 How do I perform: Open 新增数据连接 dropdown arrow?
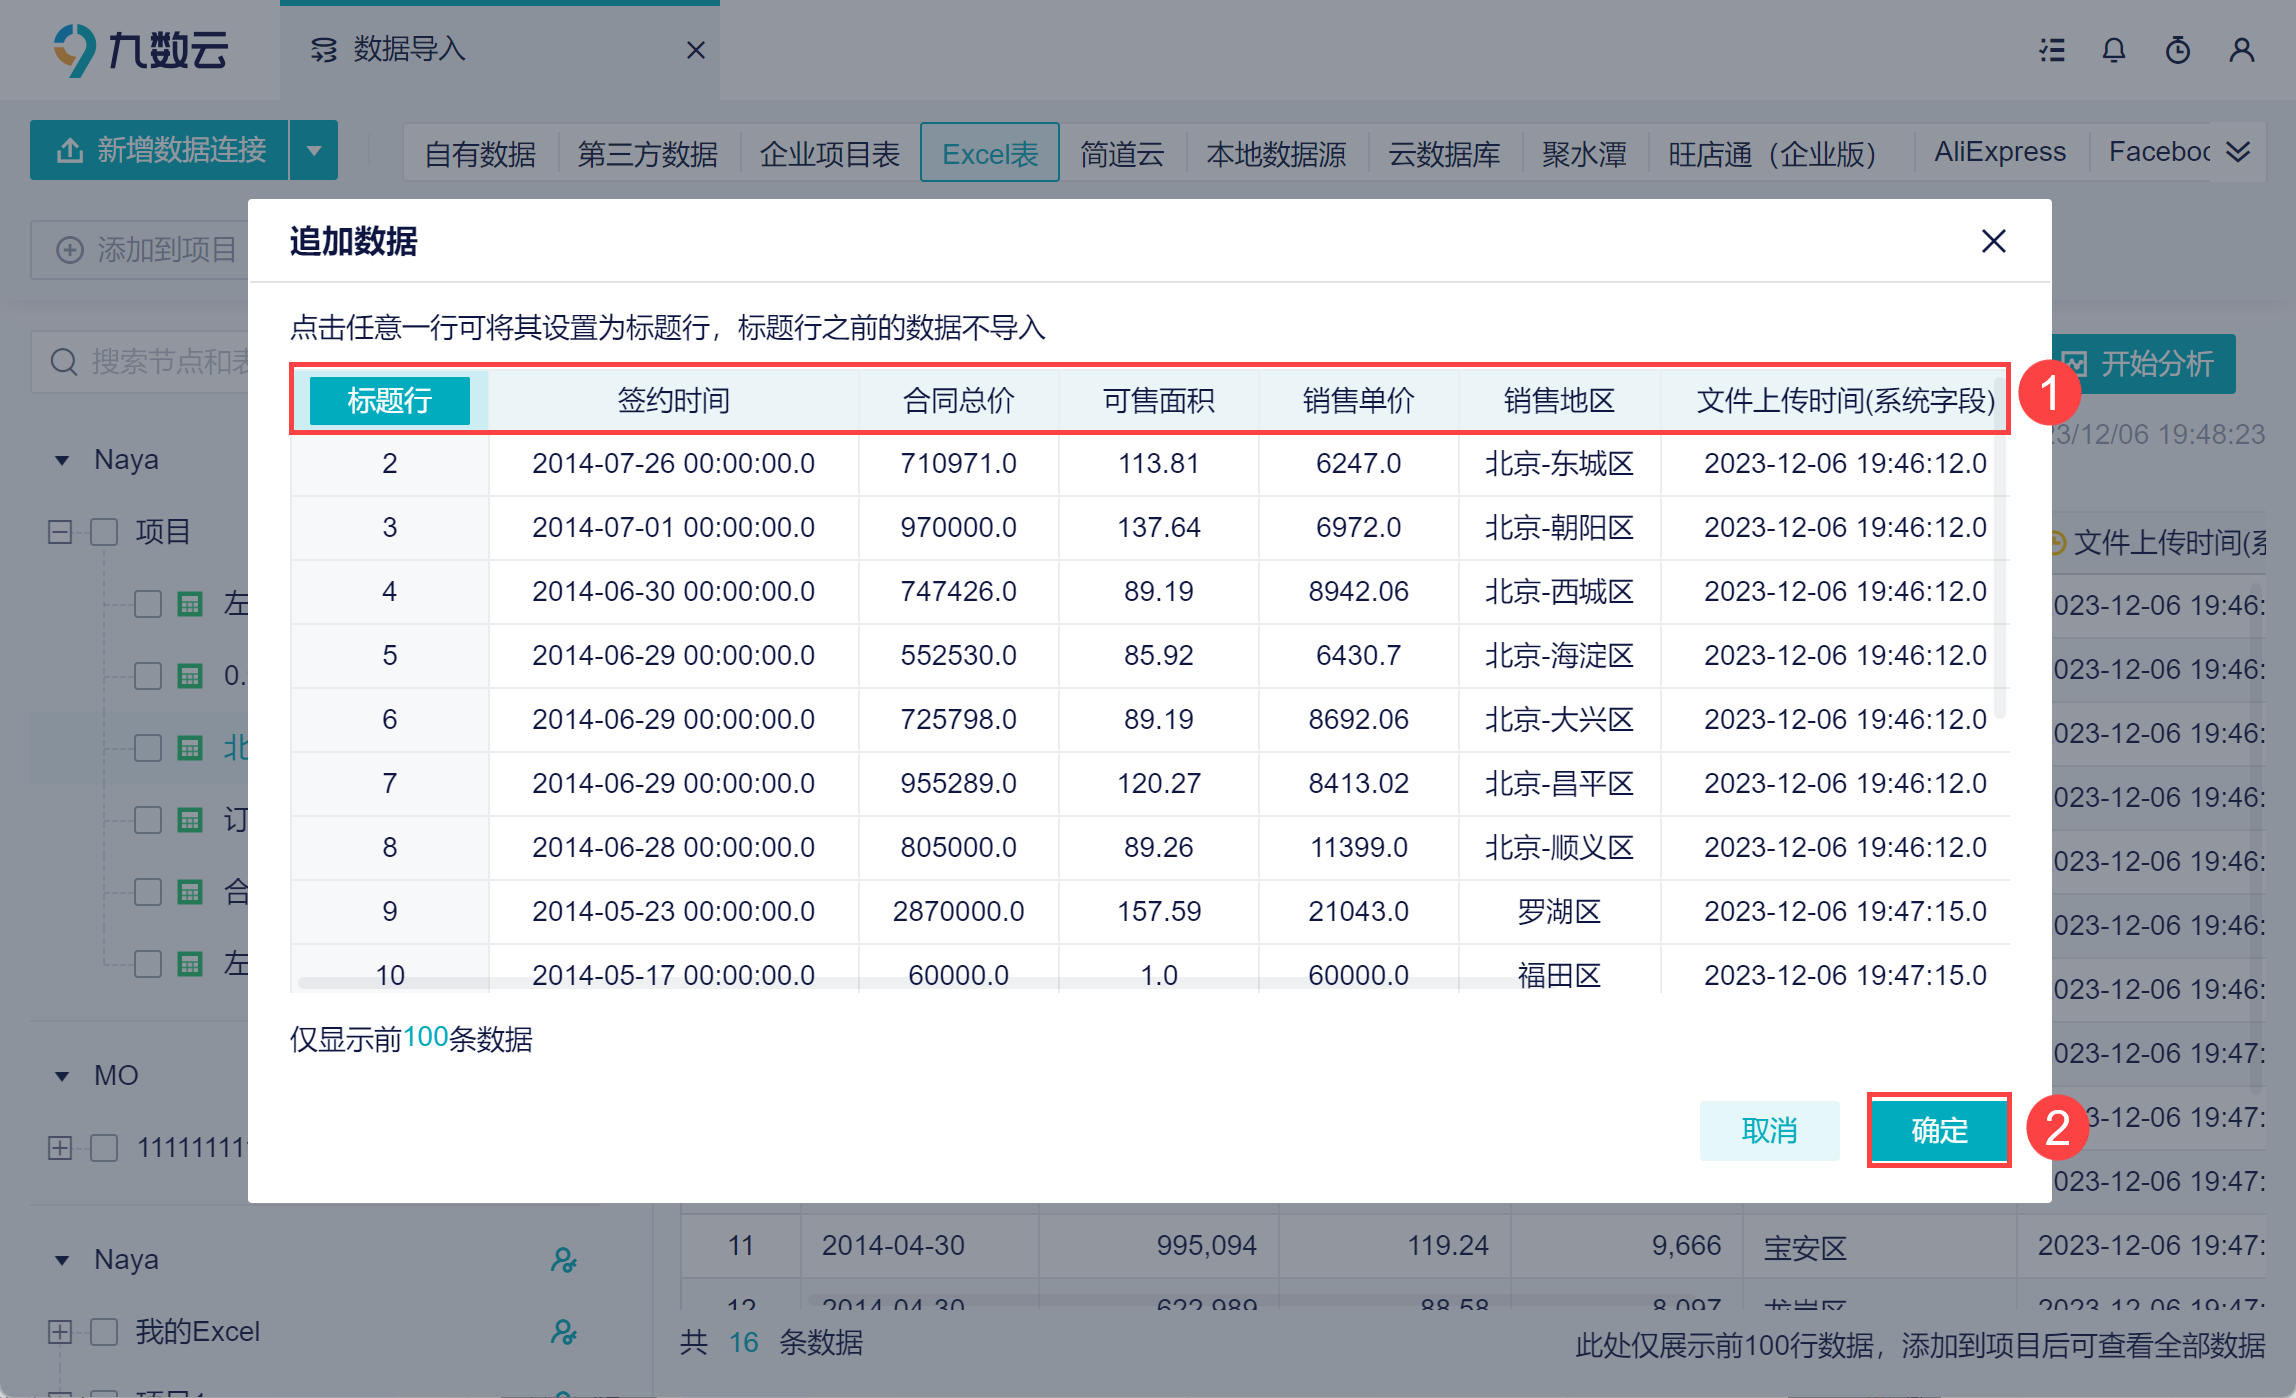click(x=314, y=151)
